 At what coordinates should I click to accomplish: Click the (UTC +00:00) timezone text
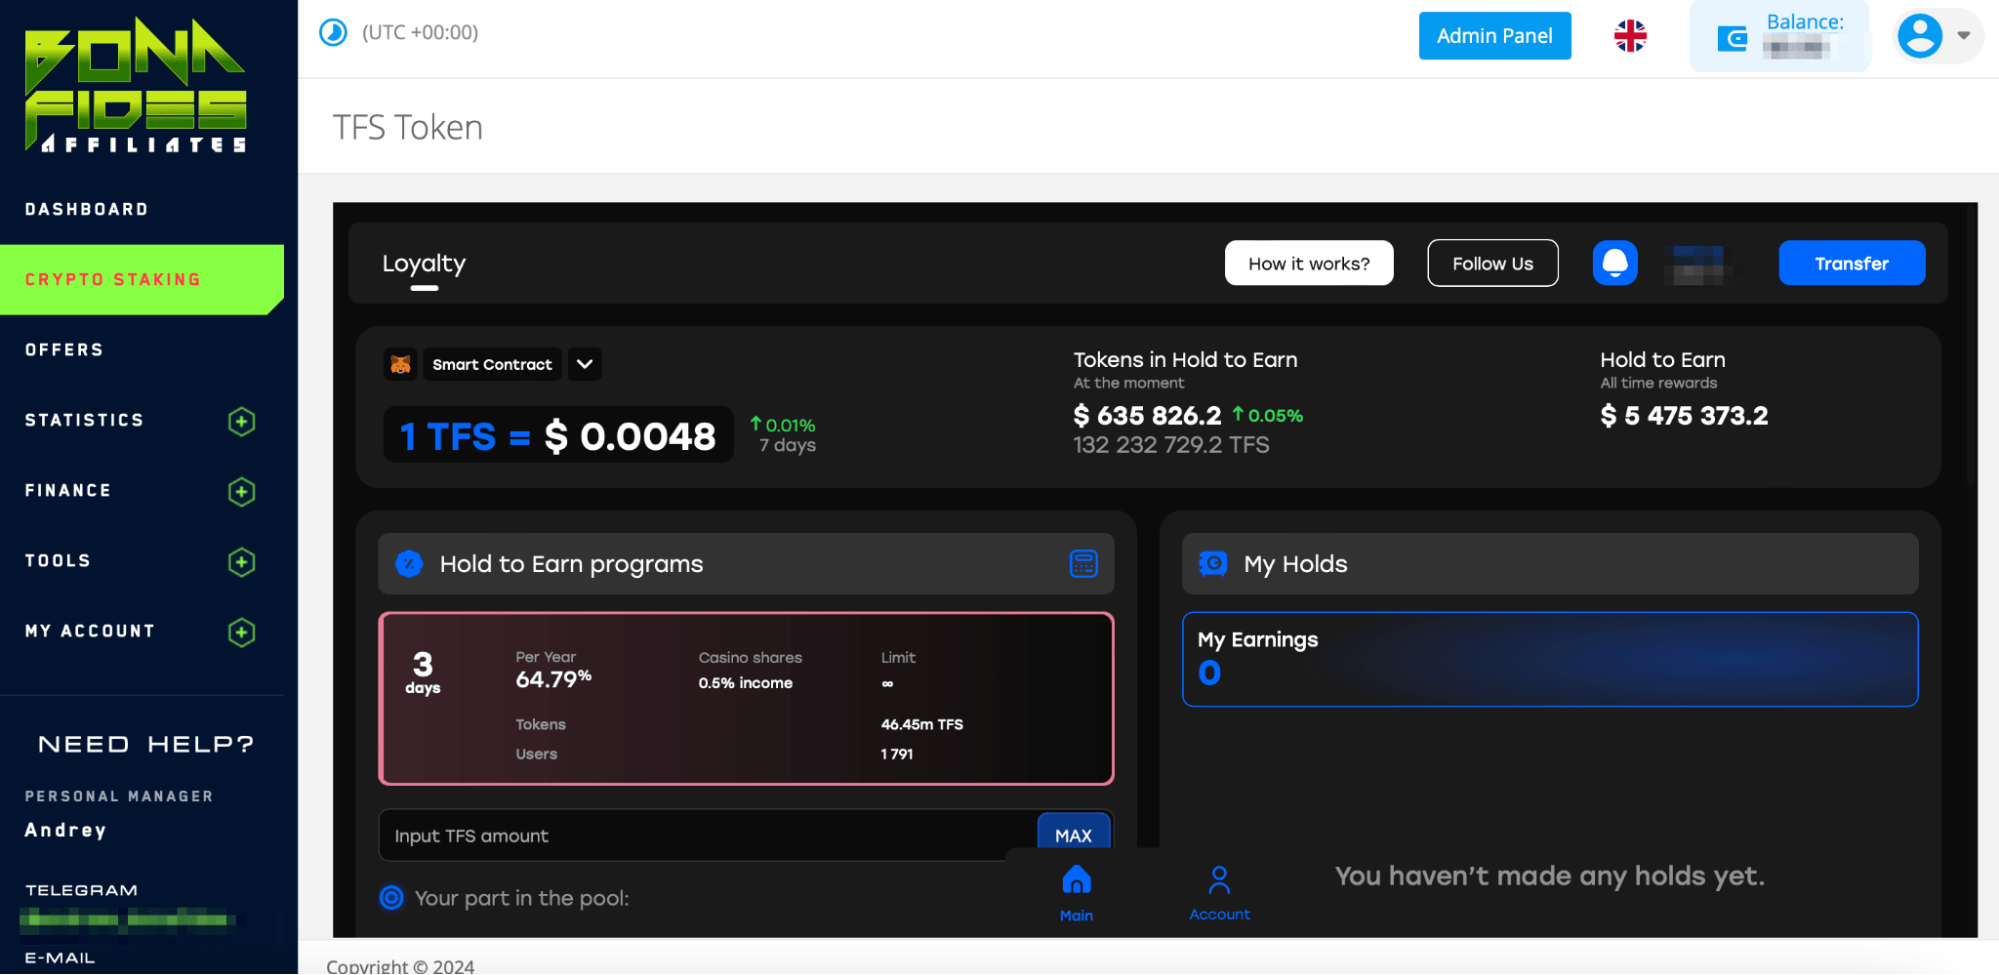pyautogui.click(x=420, y=32)
